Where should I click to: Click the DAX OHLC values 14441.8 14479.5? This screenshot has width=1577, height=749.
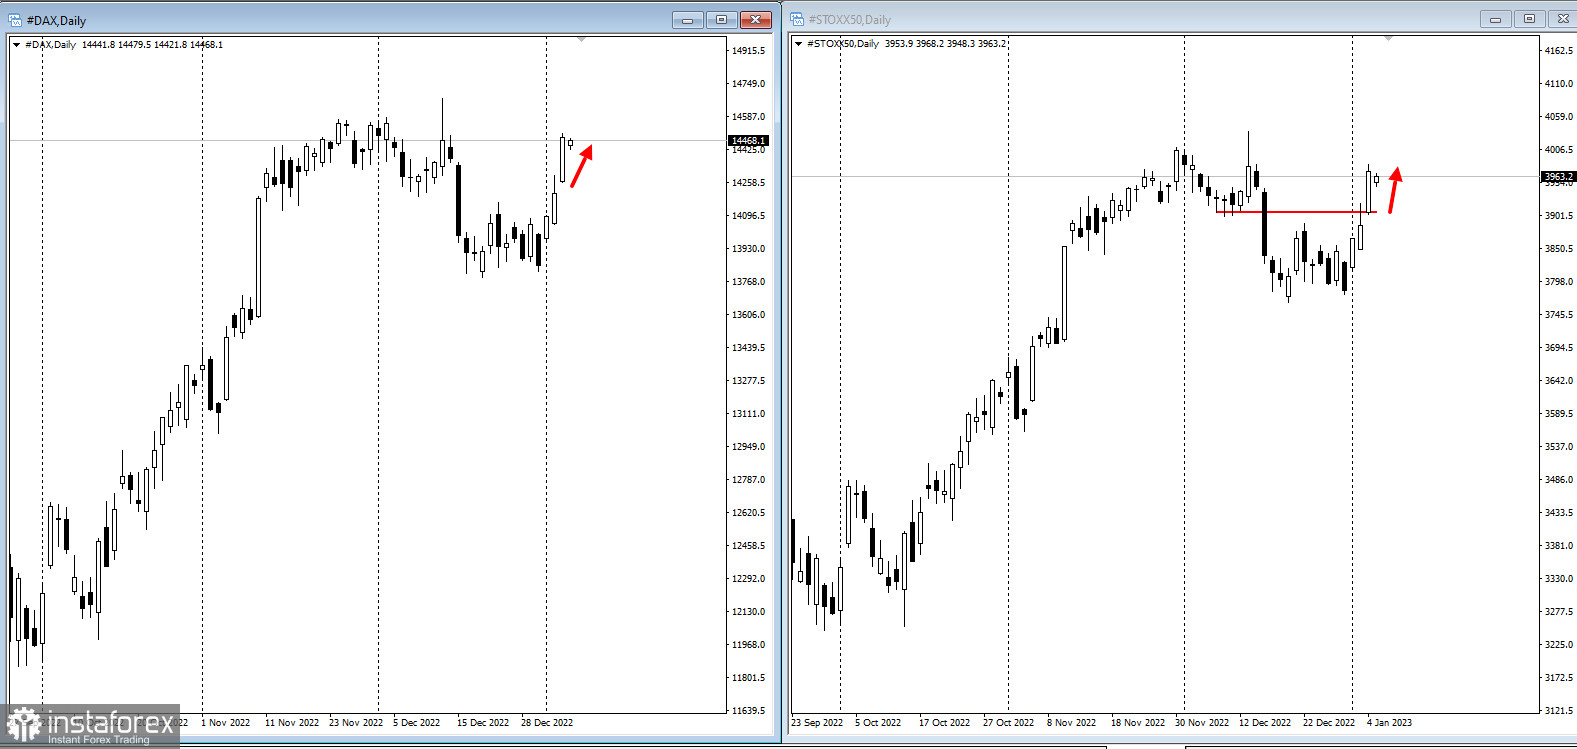116,45
